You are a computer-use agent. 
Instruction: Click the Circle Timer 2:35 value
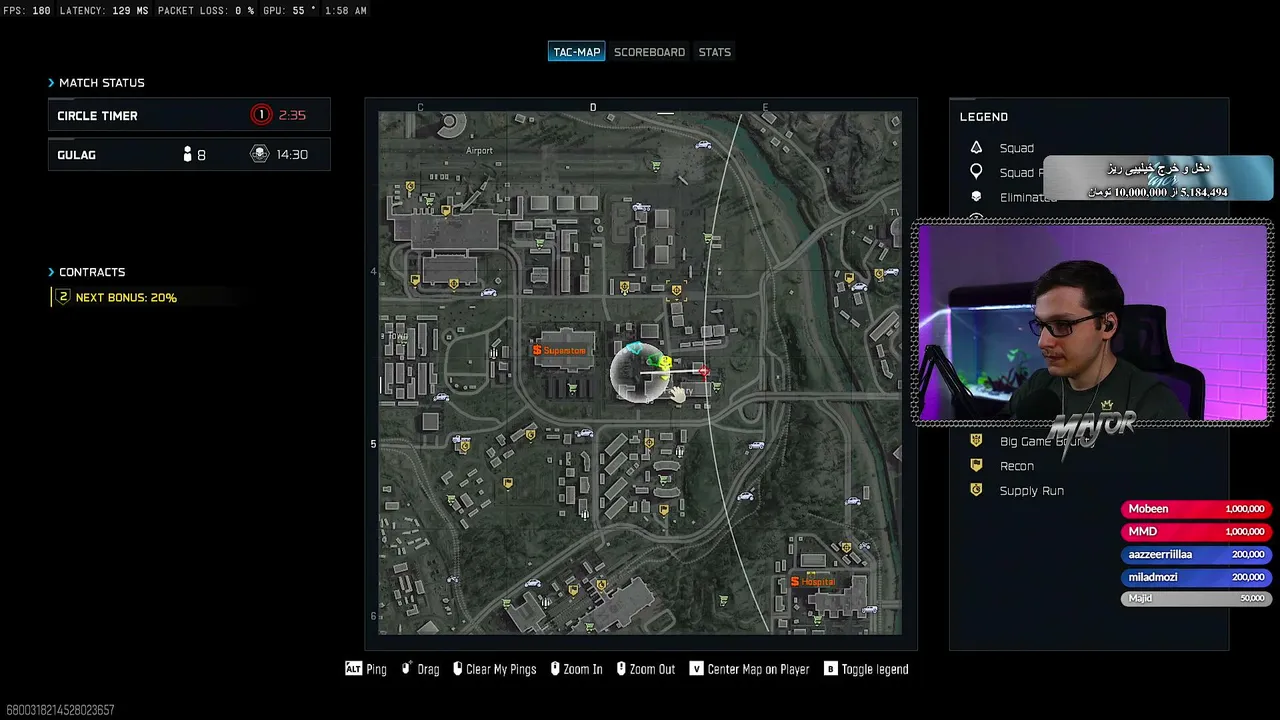coord(292,115)
